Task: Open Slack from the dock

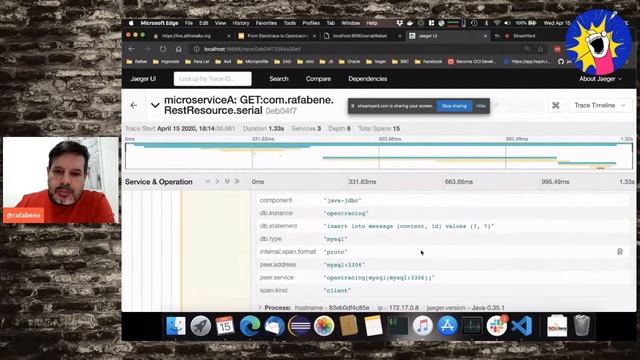Action: (497, 326)
